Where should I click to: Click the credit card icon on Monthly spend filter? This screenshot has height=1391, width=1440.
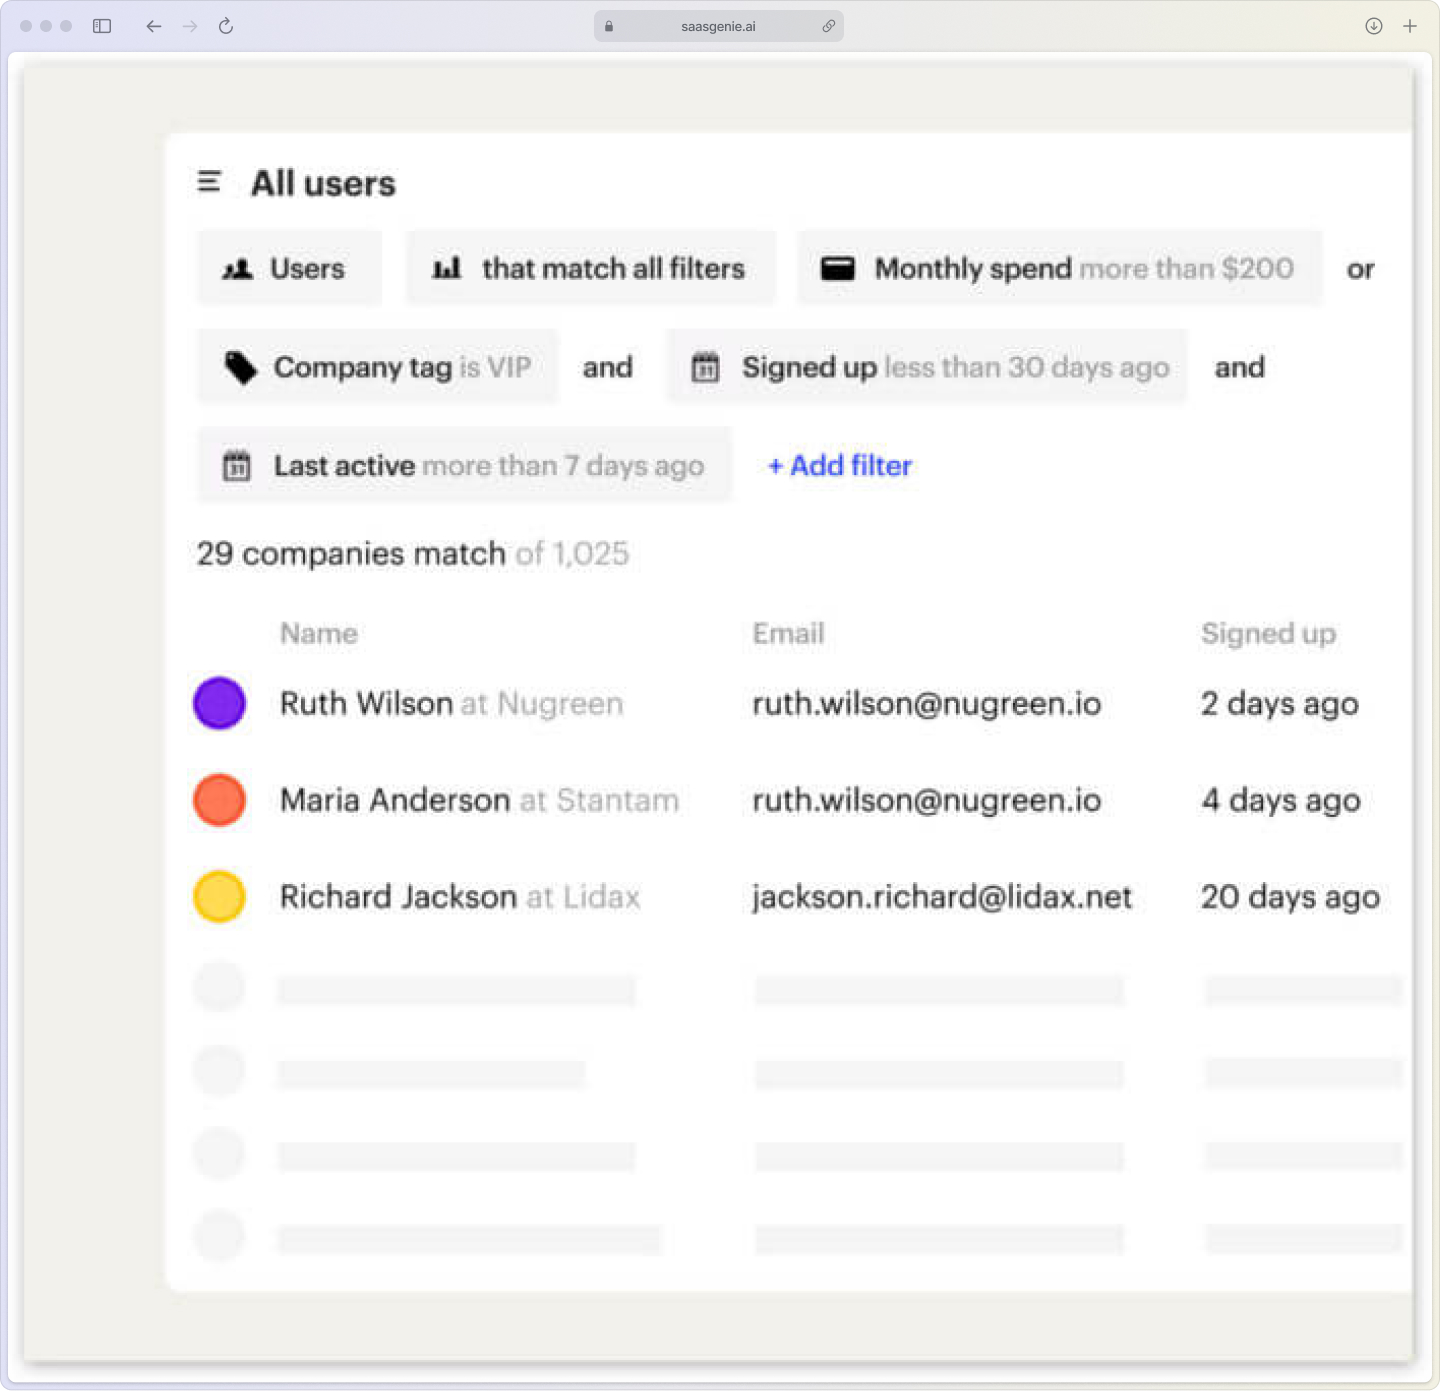(x=837, y=267)
